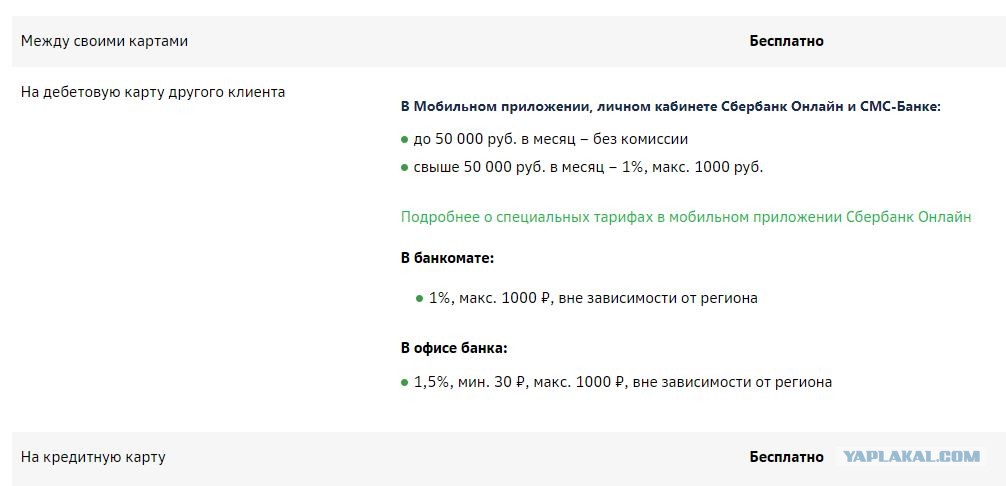The image size is (1006, 486).
Task: Select 'На дебетовую карту другого клиента' label
Action: point(153,92)
